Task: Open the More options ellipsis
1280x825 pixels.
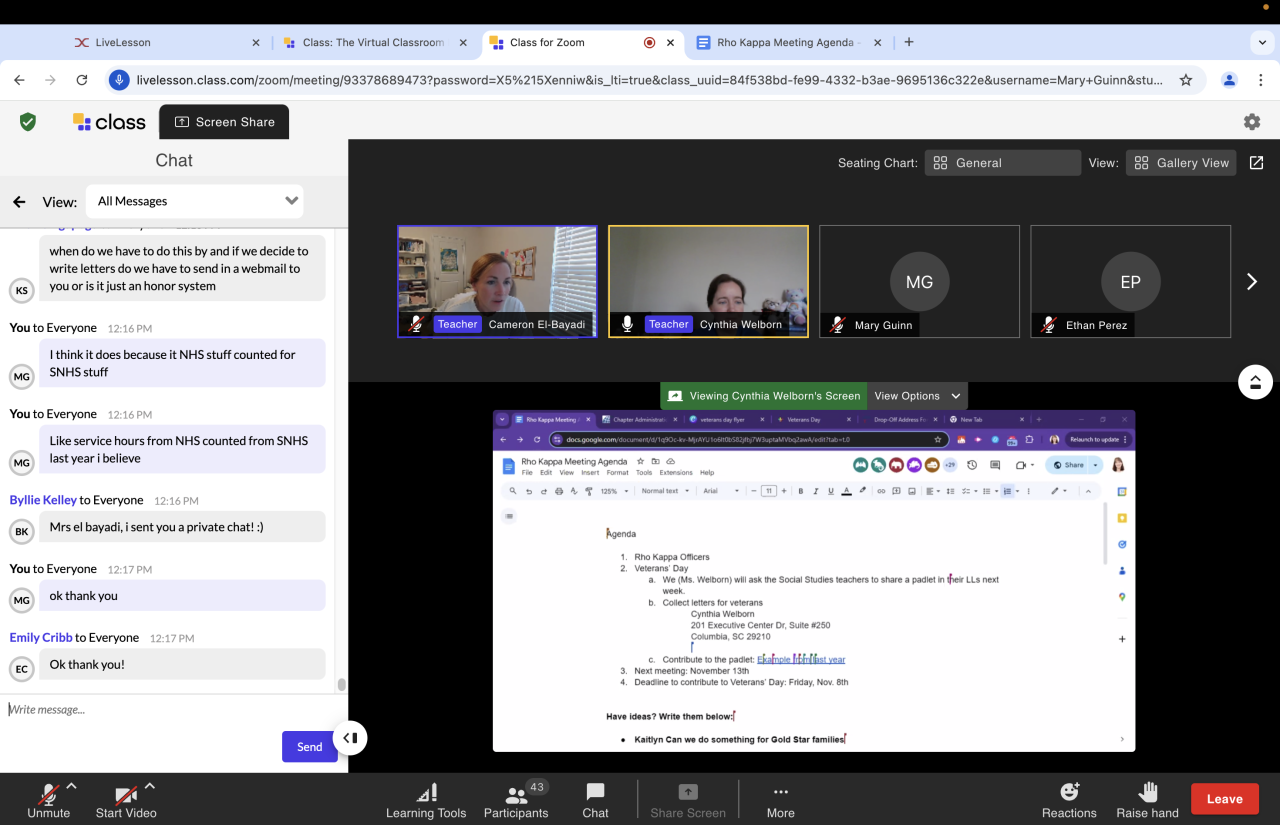Action: pos(780,800)
